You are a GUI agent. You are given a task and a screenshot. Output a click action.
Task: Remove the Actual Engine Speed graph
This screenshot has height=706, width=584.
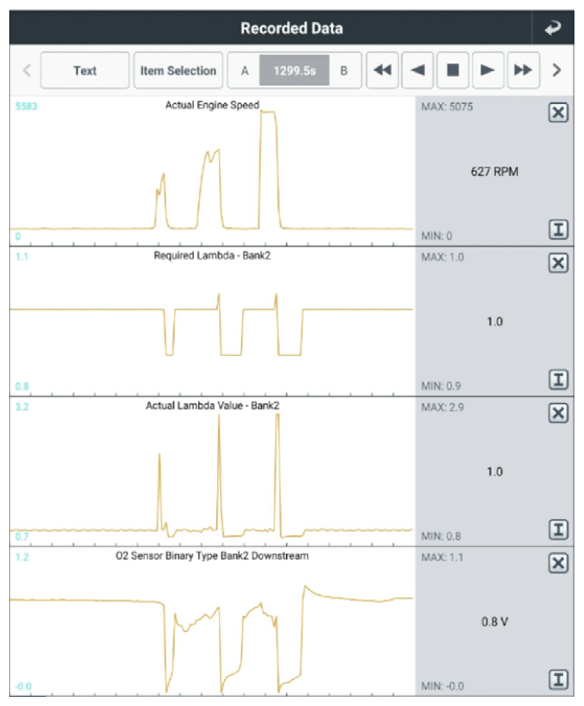(x=558, y=113)
